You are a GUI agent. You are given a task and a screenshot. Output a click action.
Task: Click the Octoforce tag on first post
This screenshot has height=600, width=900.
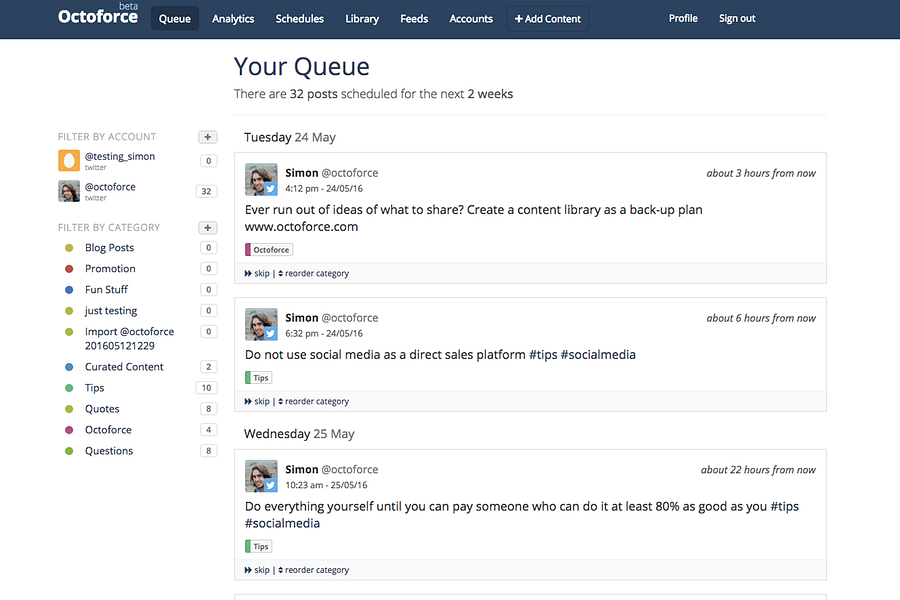point(269,250)
